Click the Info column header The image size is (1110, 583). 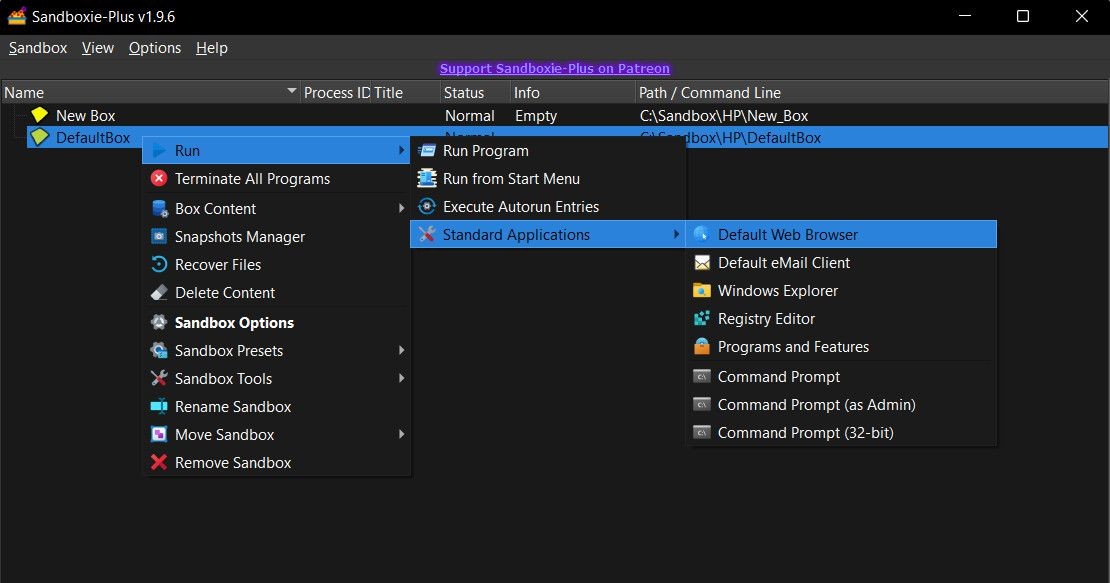tap(573, 93)
